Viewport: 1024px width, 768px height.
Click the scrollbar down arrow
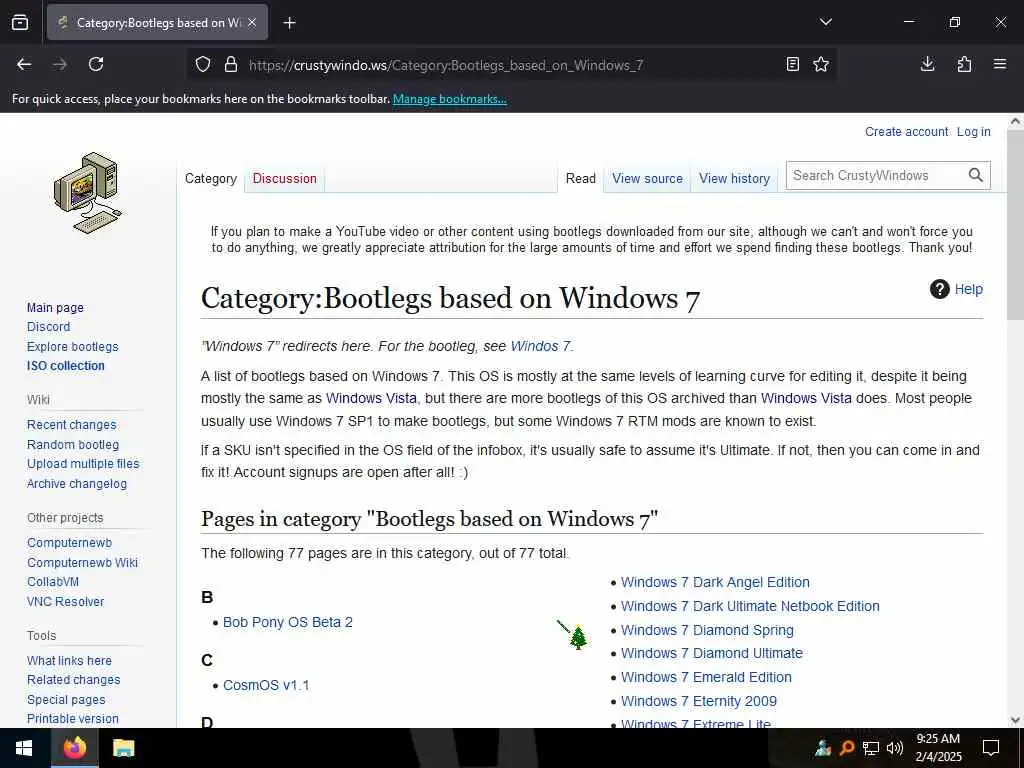tap(1015, 720)
